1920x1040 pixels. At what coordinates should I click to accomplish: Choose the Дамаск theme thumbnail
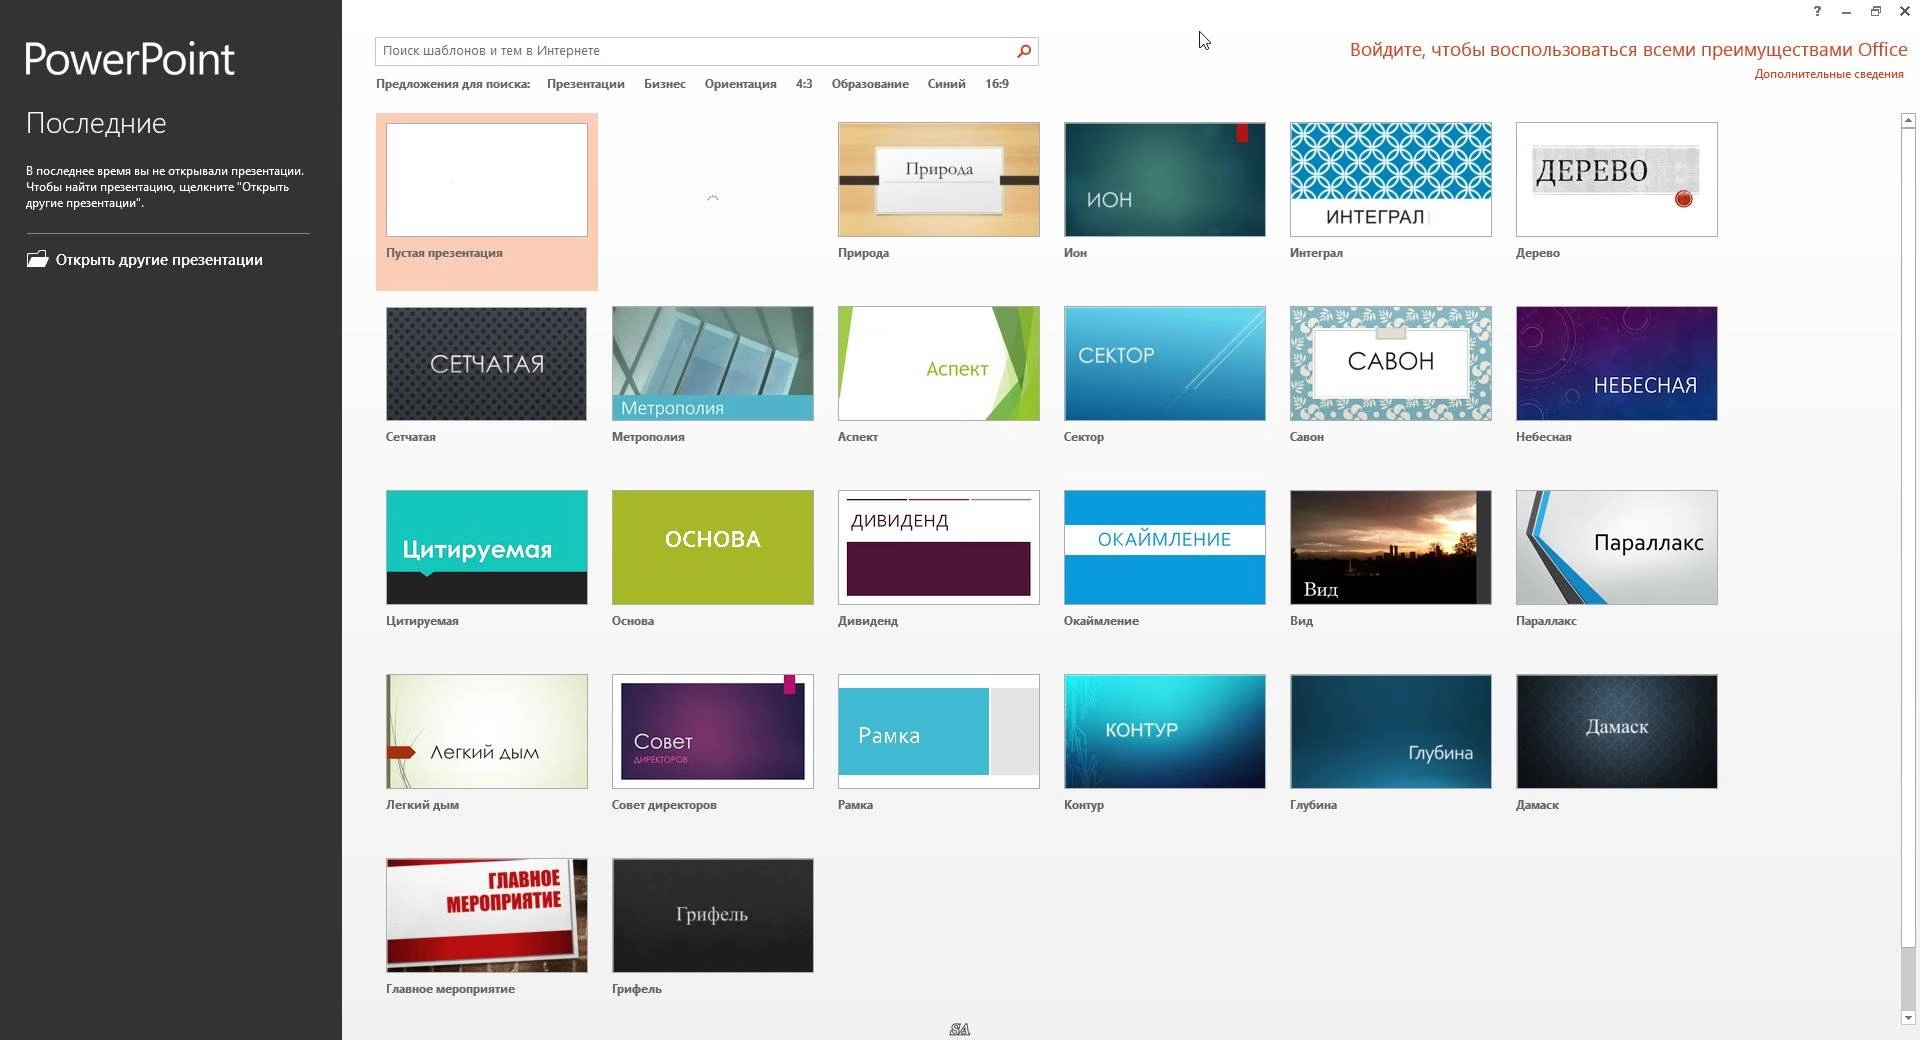[1617, 732]
